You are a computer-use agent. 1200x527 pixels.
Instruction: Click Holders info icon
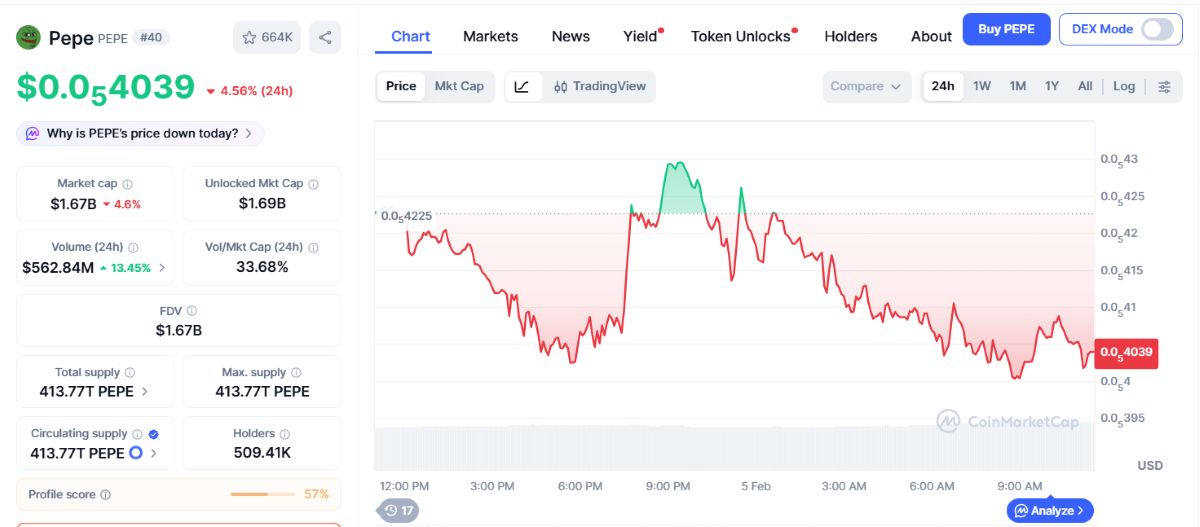(285, 434)
